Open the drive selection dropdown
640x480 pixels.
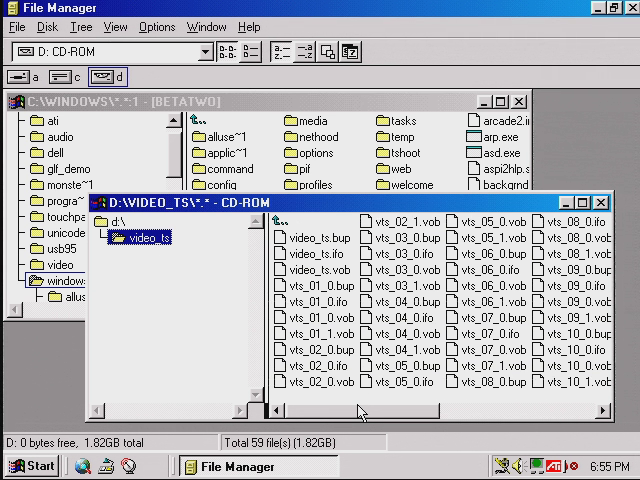pos(205,52)
